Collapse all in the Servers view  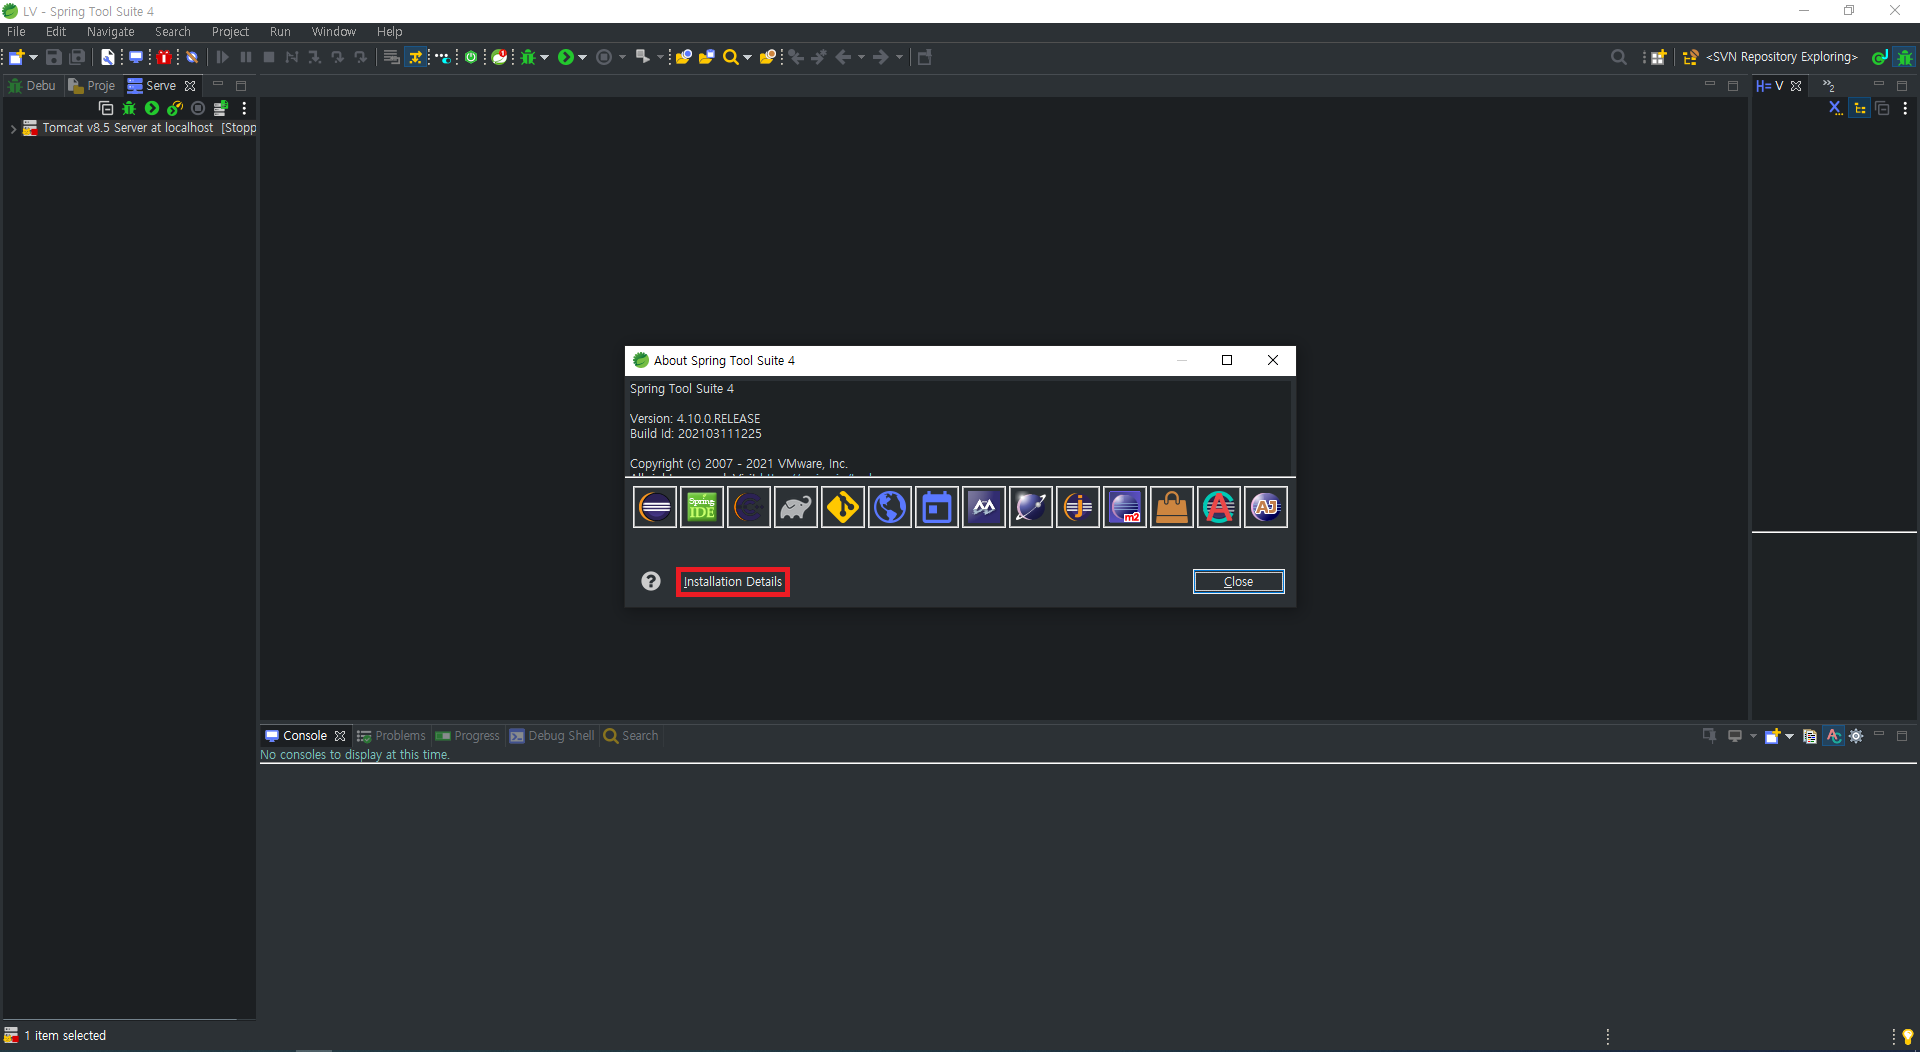point(106,108)
